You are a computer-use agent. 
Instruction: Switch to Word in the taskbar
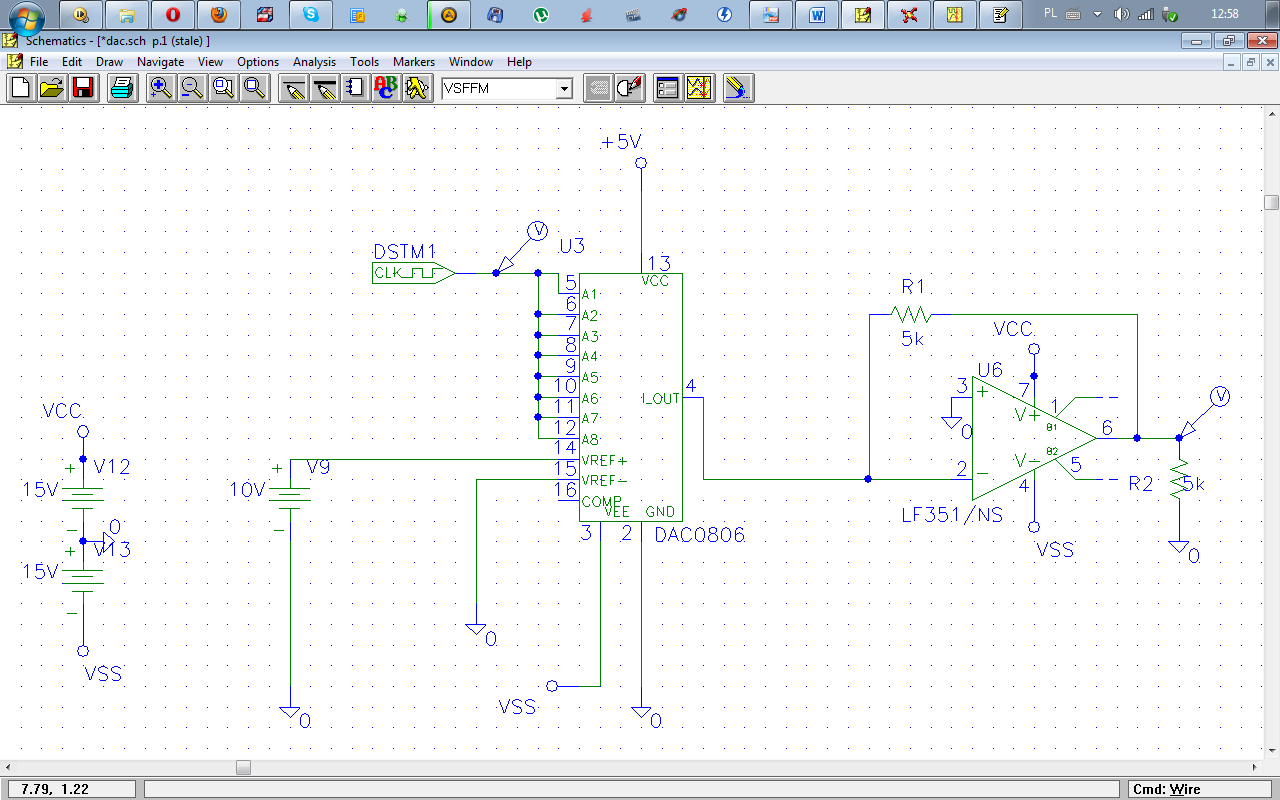point(817,15)
